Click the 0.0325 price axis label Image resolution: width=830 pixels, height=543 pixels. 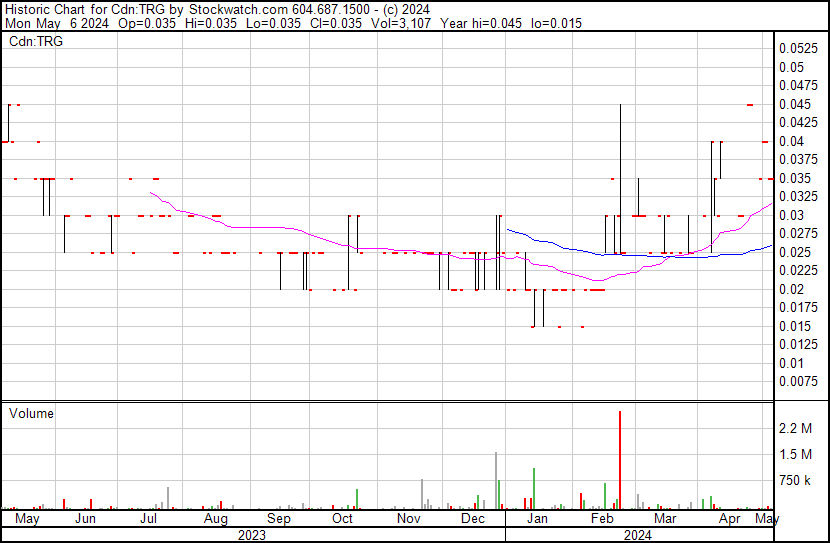pos(798,197)
